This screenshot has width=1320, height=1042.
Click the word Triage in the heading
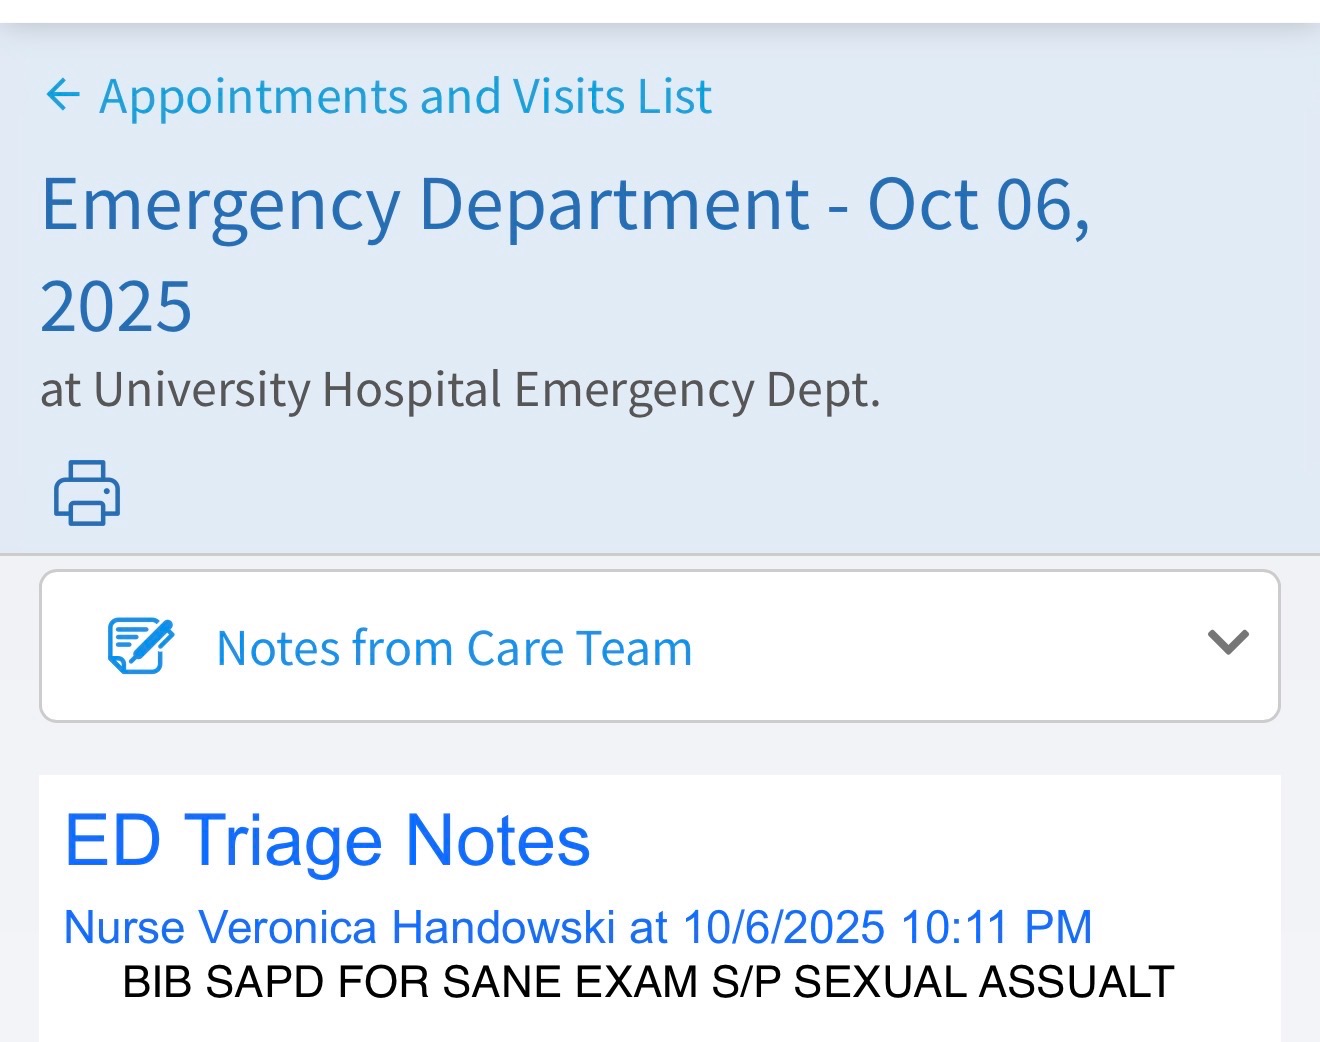coord(283,841)
